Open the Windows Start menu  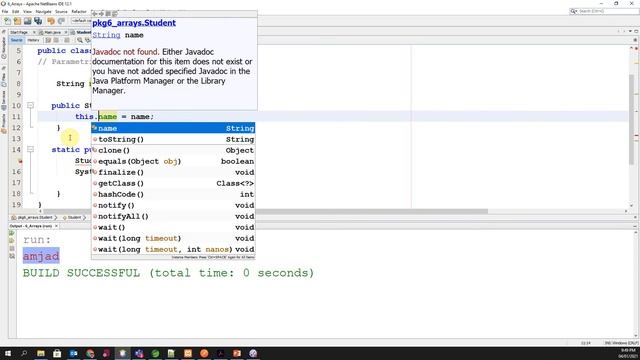8,353
